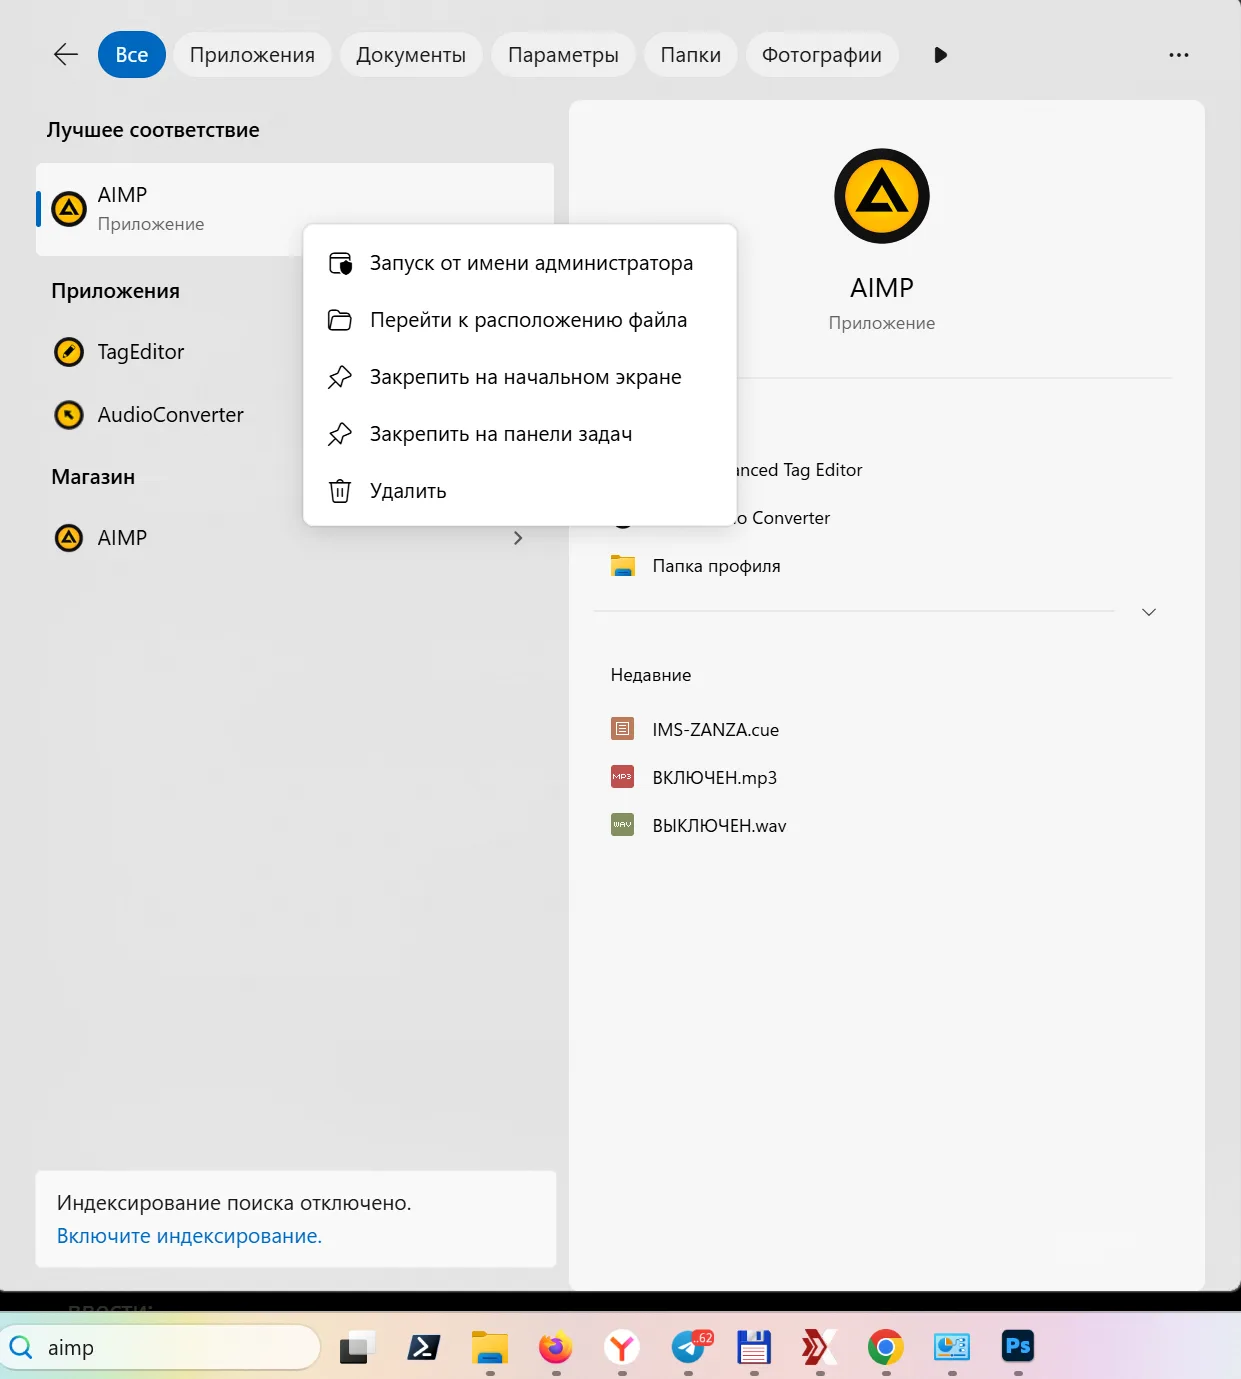Click the AIMP icon in best match
Image resolution: width=1241 pixels, height=1379 pixels.
69,209
